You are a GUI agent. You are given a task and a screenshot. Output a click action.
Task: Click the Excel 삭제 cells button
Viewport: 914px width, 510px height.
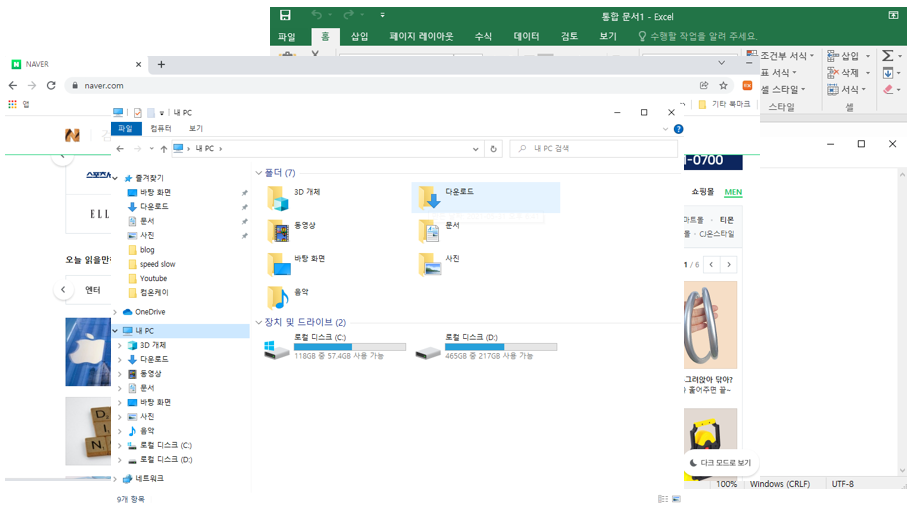848,73
